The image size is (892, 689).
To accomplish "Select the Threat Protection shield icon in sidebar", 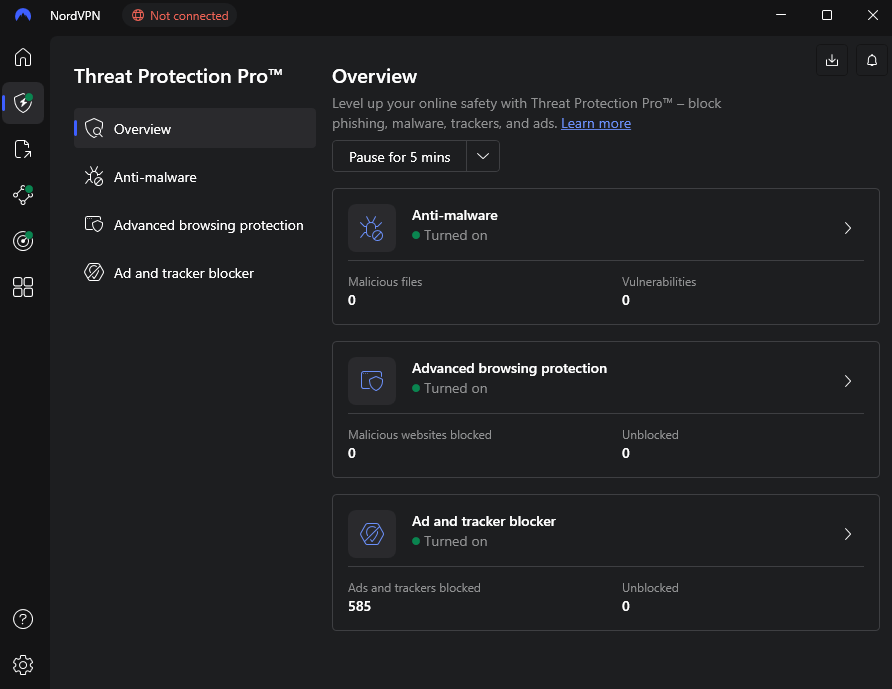I will click(22, 102).
